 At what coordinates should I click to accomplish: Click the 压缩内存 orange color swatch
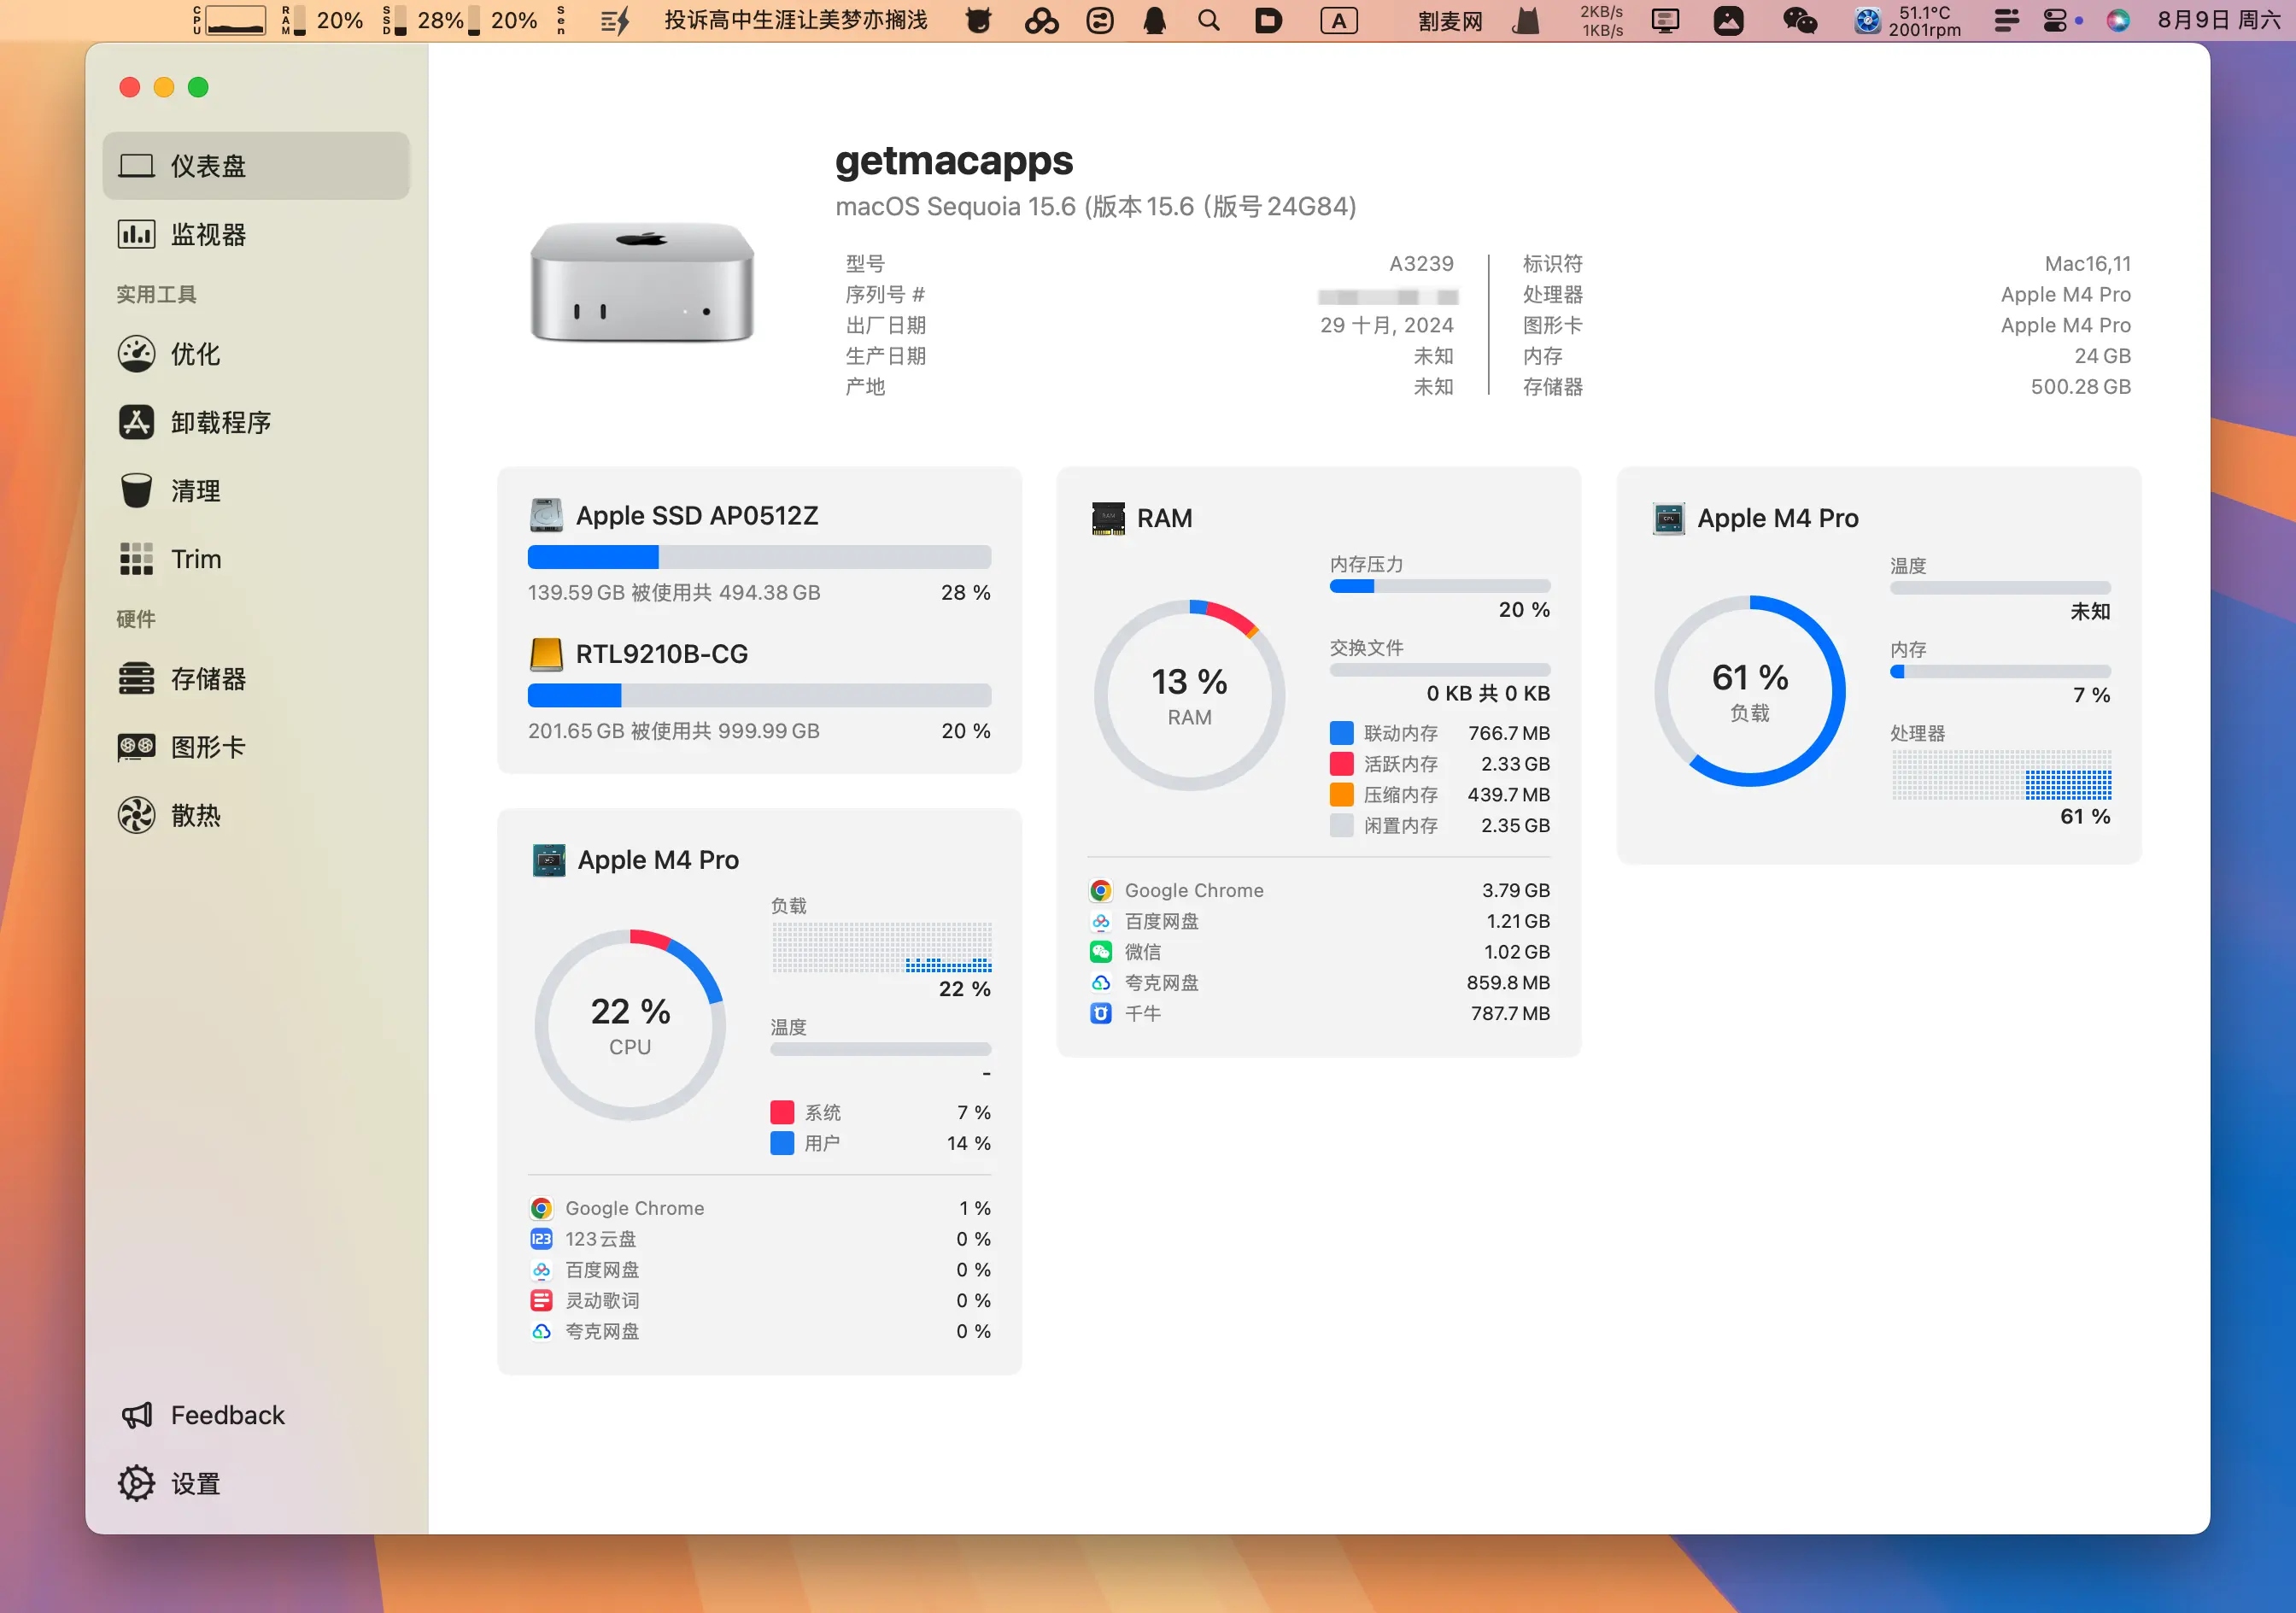(x=1341, y=795)
